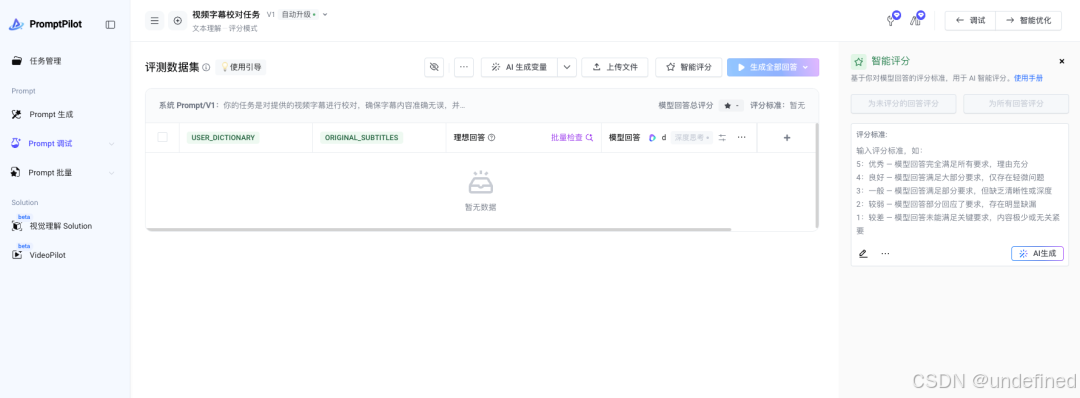This screenshot has width=1080, height=398.
Task: Click the PromptPilot logo
Action: [45, 24]
